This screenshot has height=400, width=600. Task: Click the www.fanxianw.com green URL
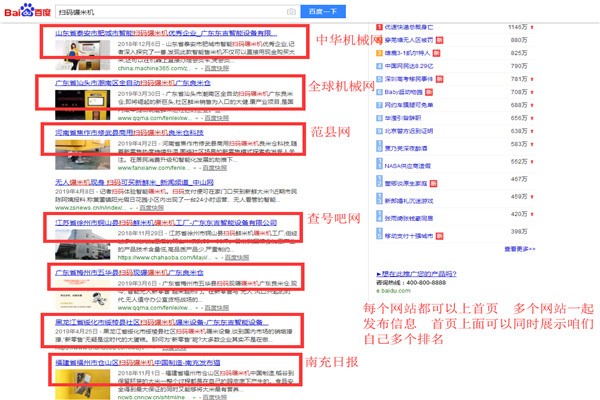pyautogui.click(x=153, y=168)
